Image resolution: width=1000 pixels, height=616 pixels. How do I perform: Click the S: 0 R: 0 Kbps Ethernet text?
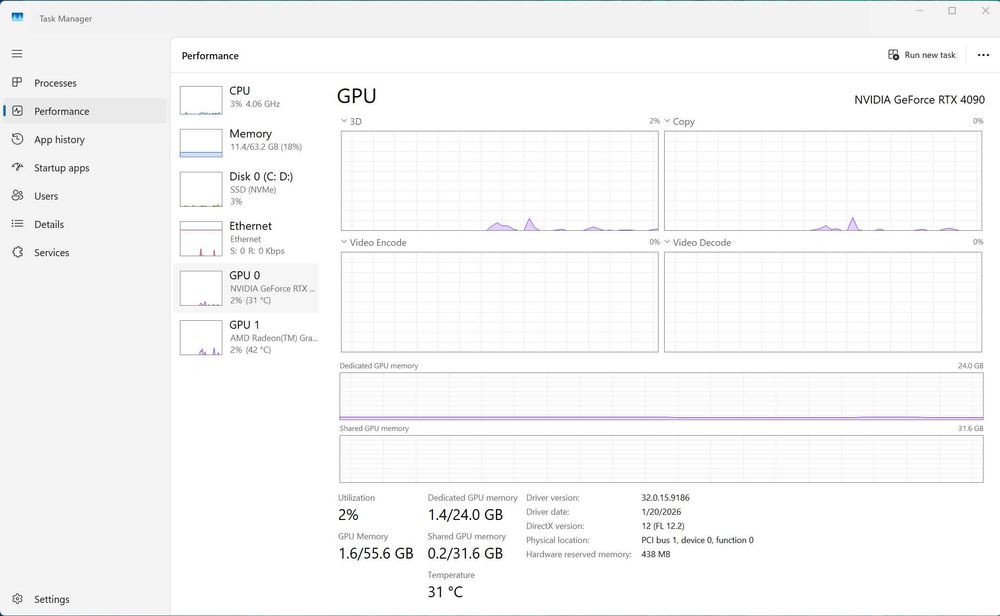[257, 251]
